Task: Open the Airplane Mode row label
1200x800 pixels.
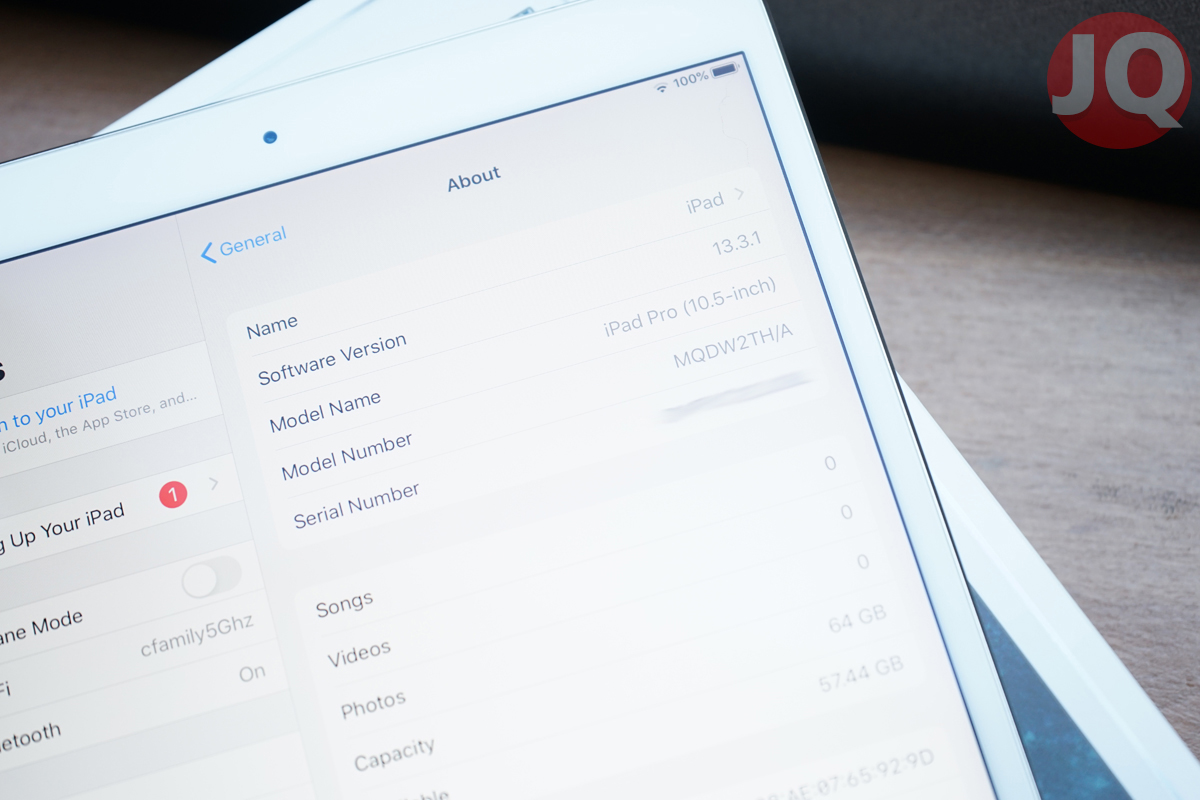Action: 40,626
